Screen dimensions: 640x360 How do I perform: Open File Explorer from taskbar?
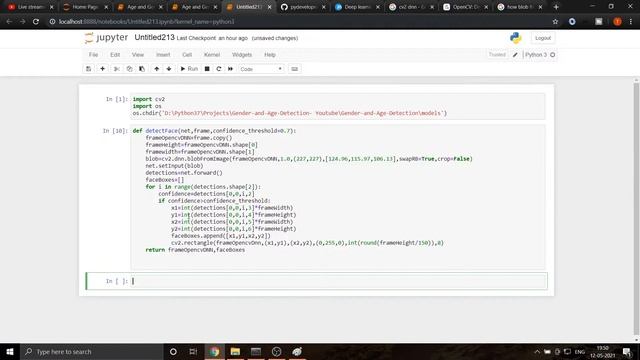pos(235,351)
